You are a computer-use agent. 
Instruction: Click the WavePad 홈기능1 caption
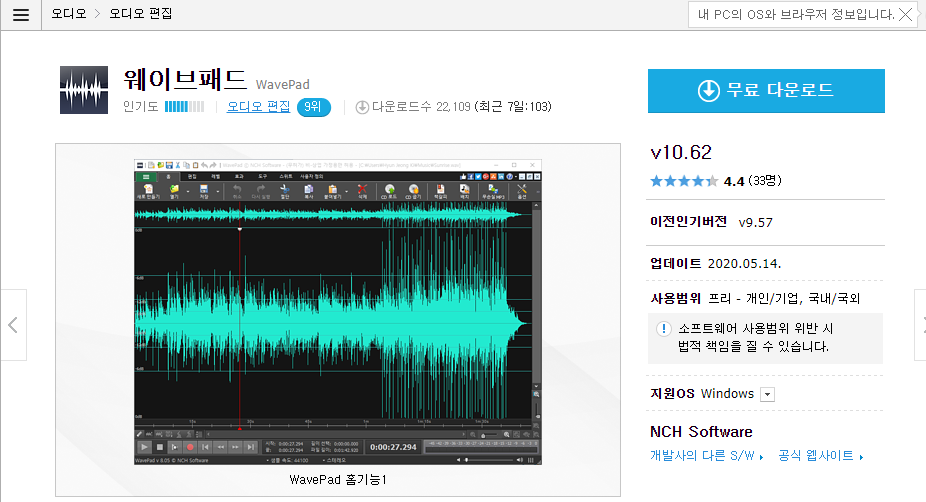click(337, 480)
